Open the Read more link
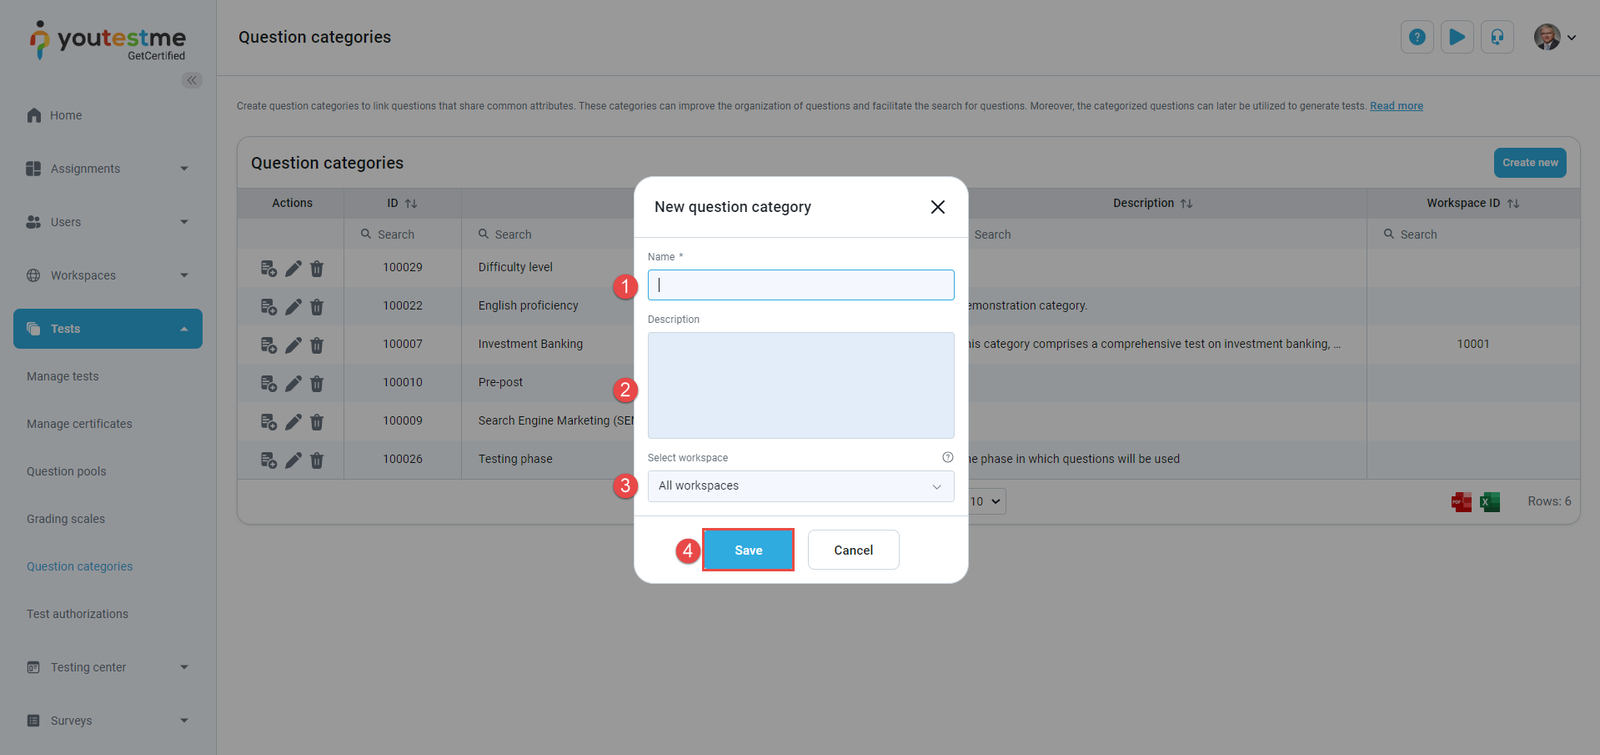The image size is (1600, 755). click(x=1396, y=105)
